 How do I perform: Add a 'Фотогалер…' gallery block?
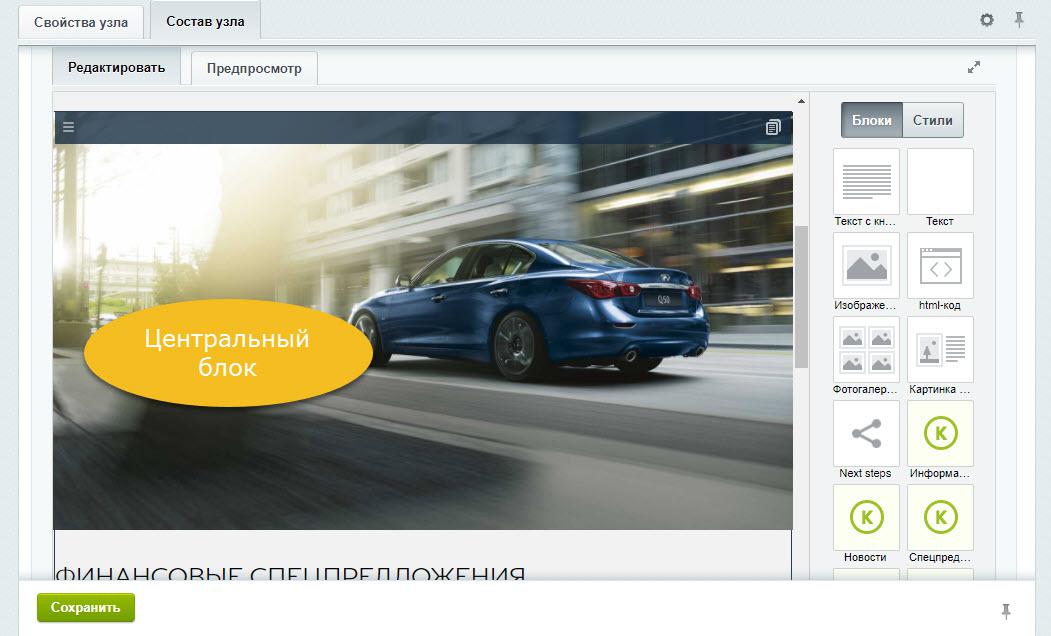click(866, 349)
